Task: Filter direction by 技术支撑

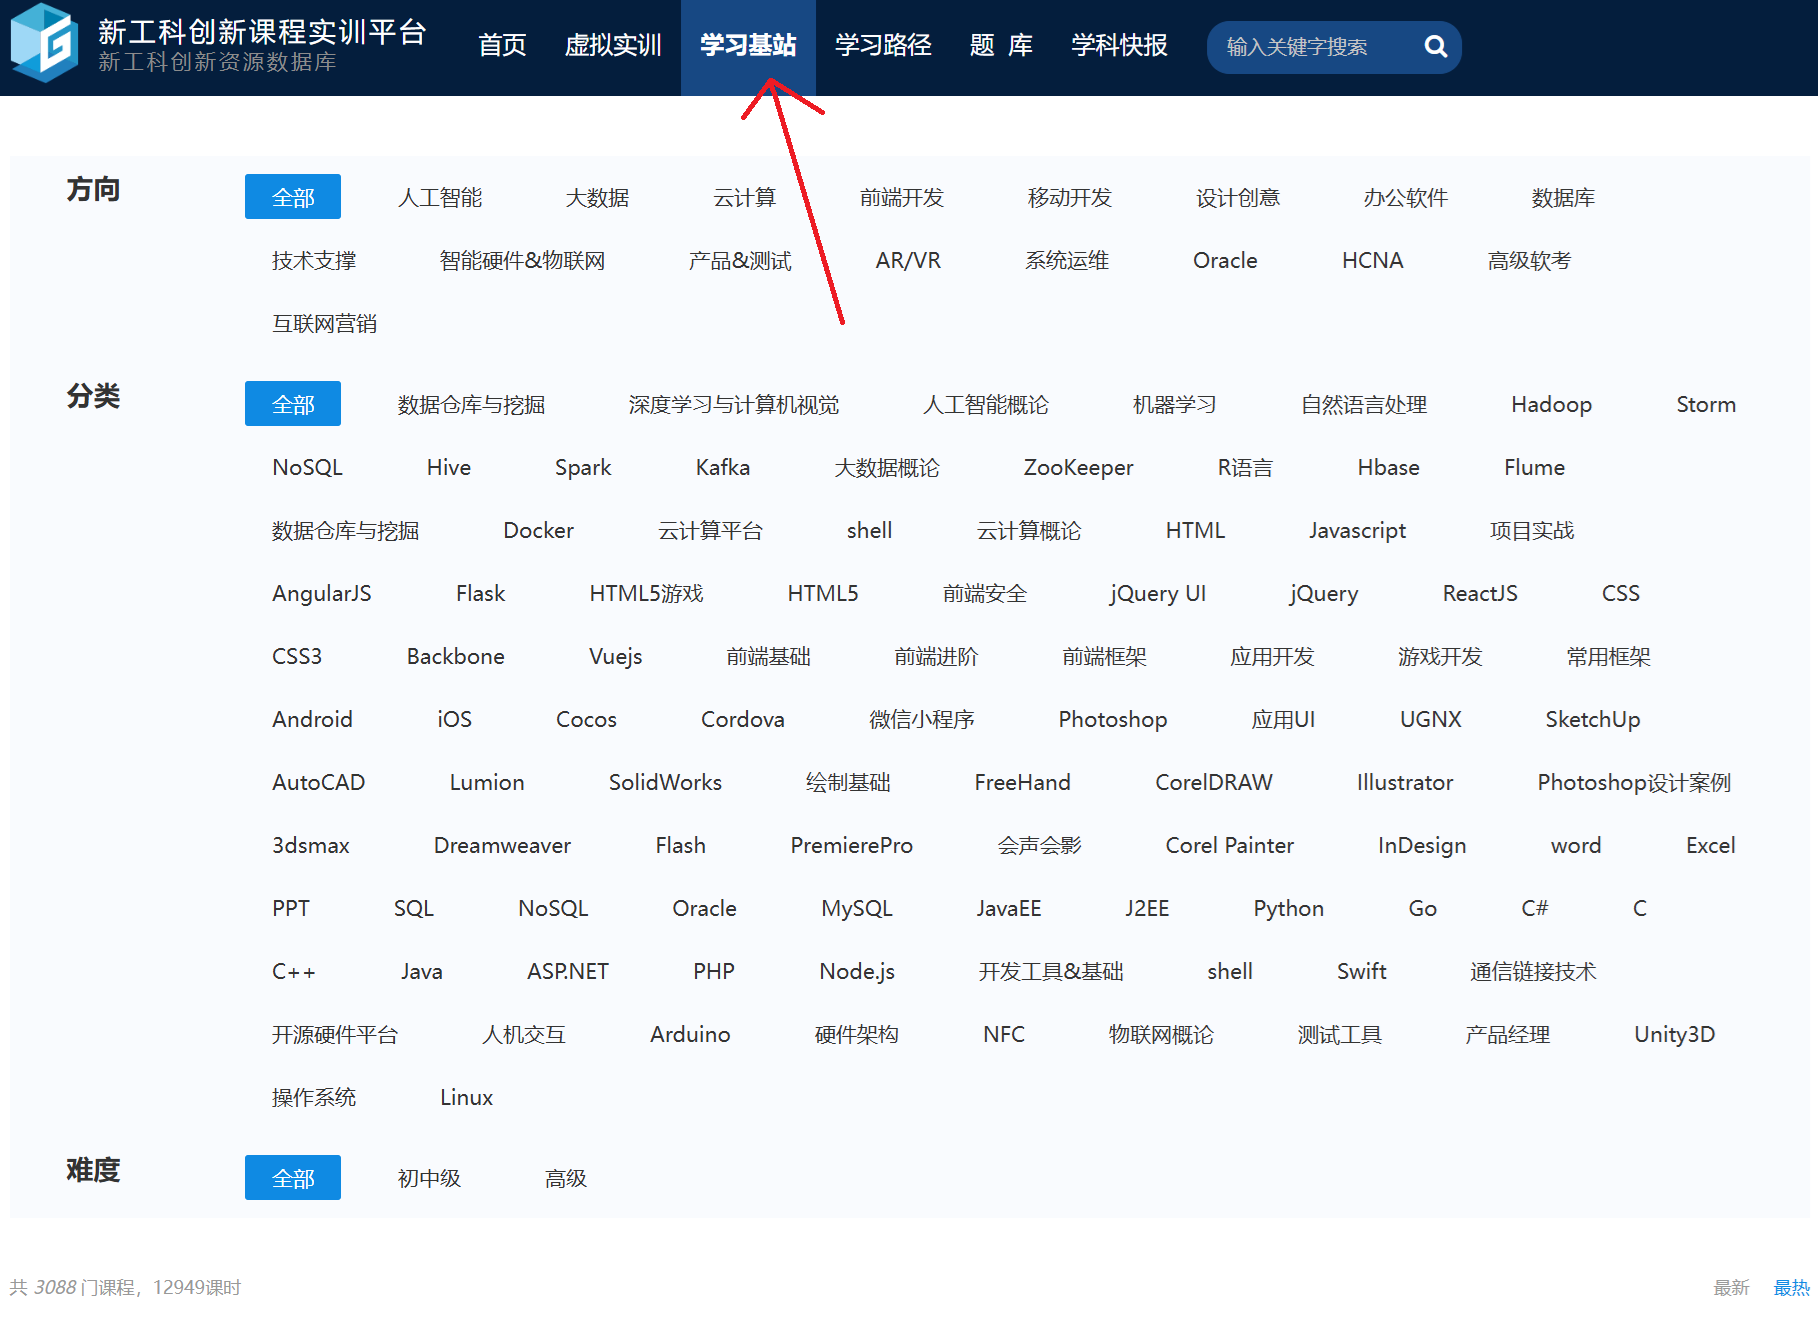Action: coord(314,260)
